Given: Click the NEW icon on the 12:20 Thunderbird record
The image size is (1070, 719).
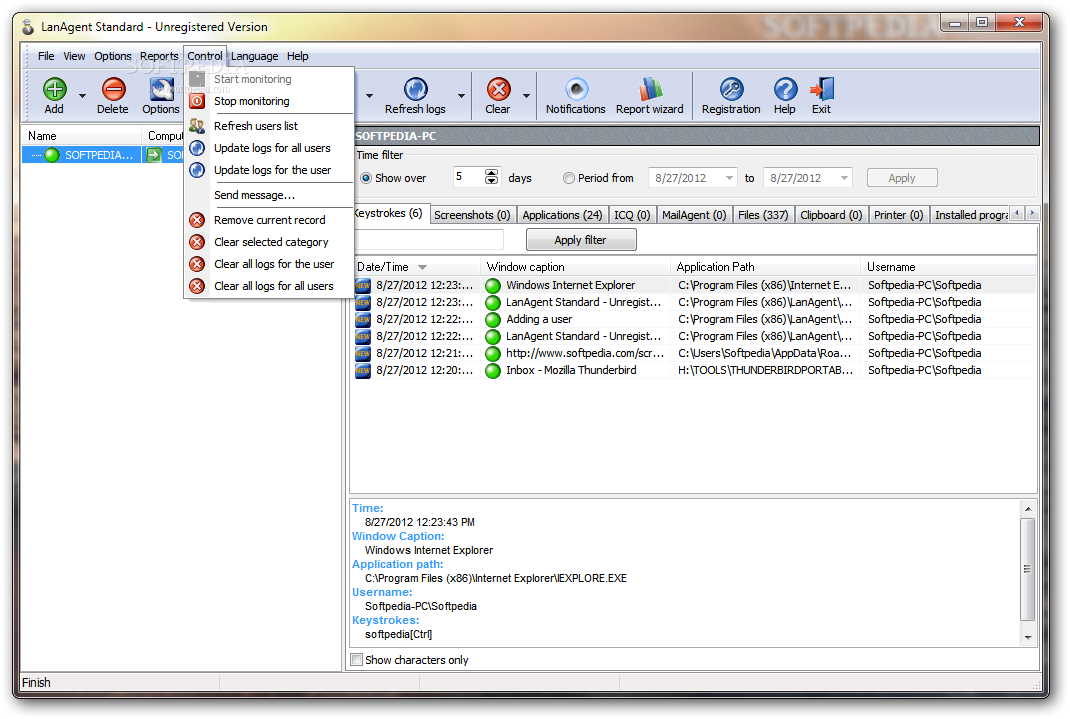Looking at the screenshot, I should coord(362,370).
